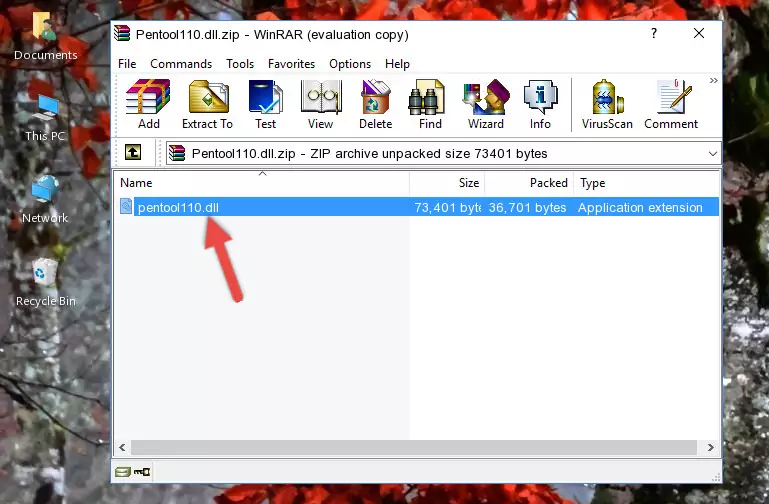
Task: Click the 36,701 bytes packed value
Action: [x=527, y=207]
